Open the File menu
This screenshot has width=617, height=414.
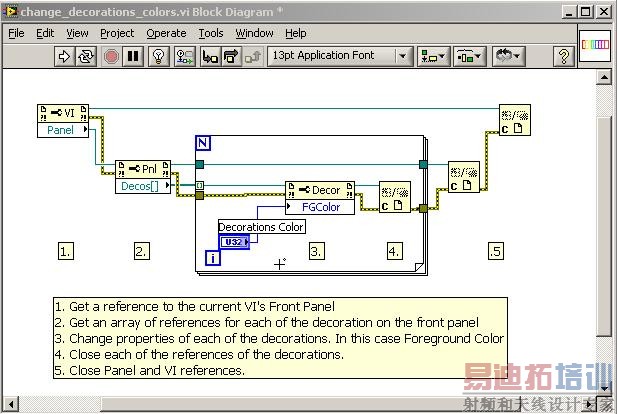coord(16,33)
